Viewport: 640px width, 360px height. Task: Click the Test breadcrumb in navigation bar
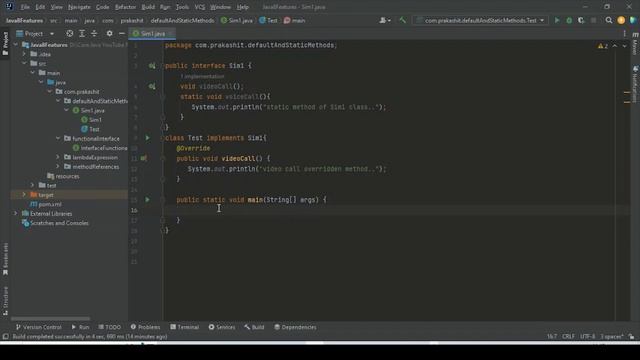point(268,20)
